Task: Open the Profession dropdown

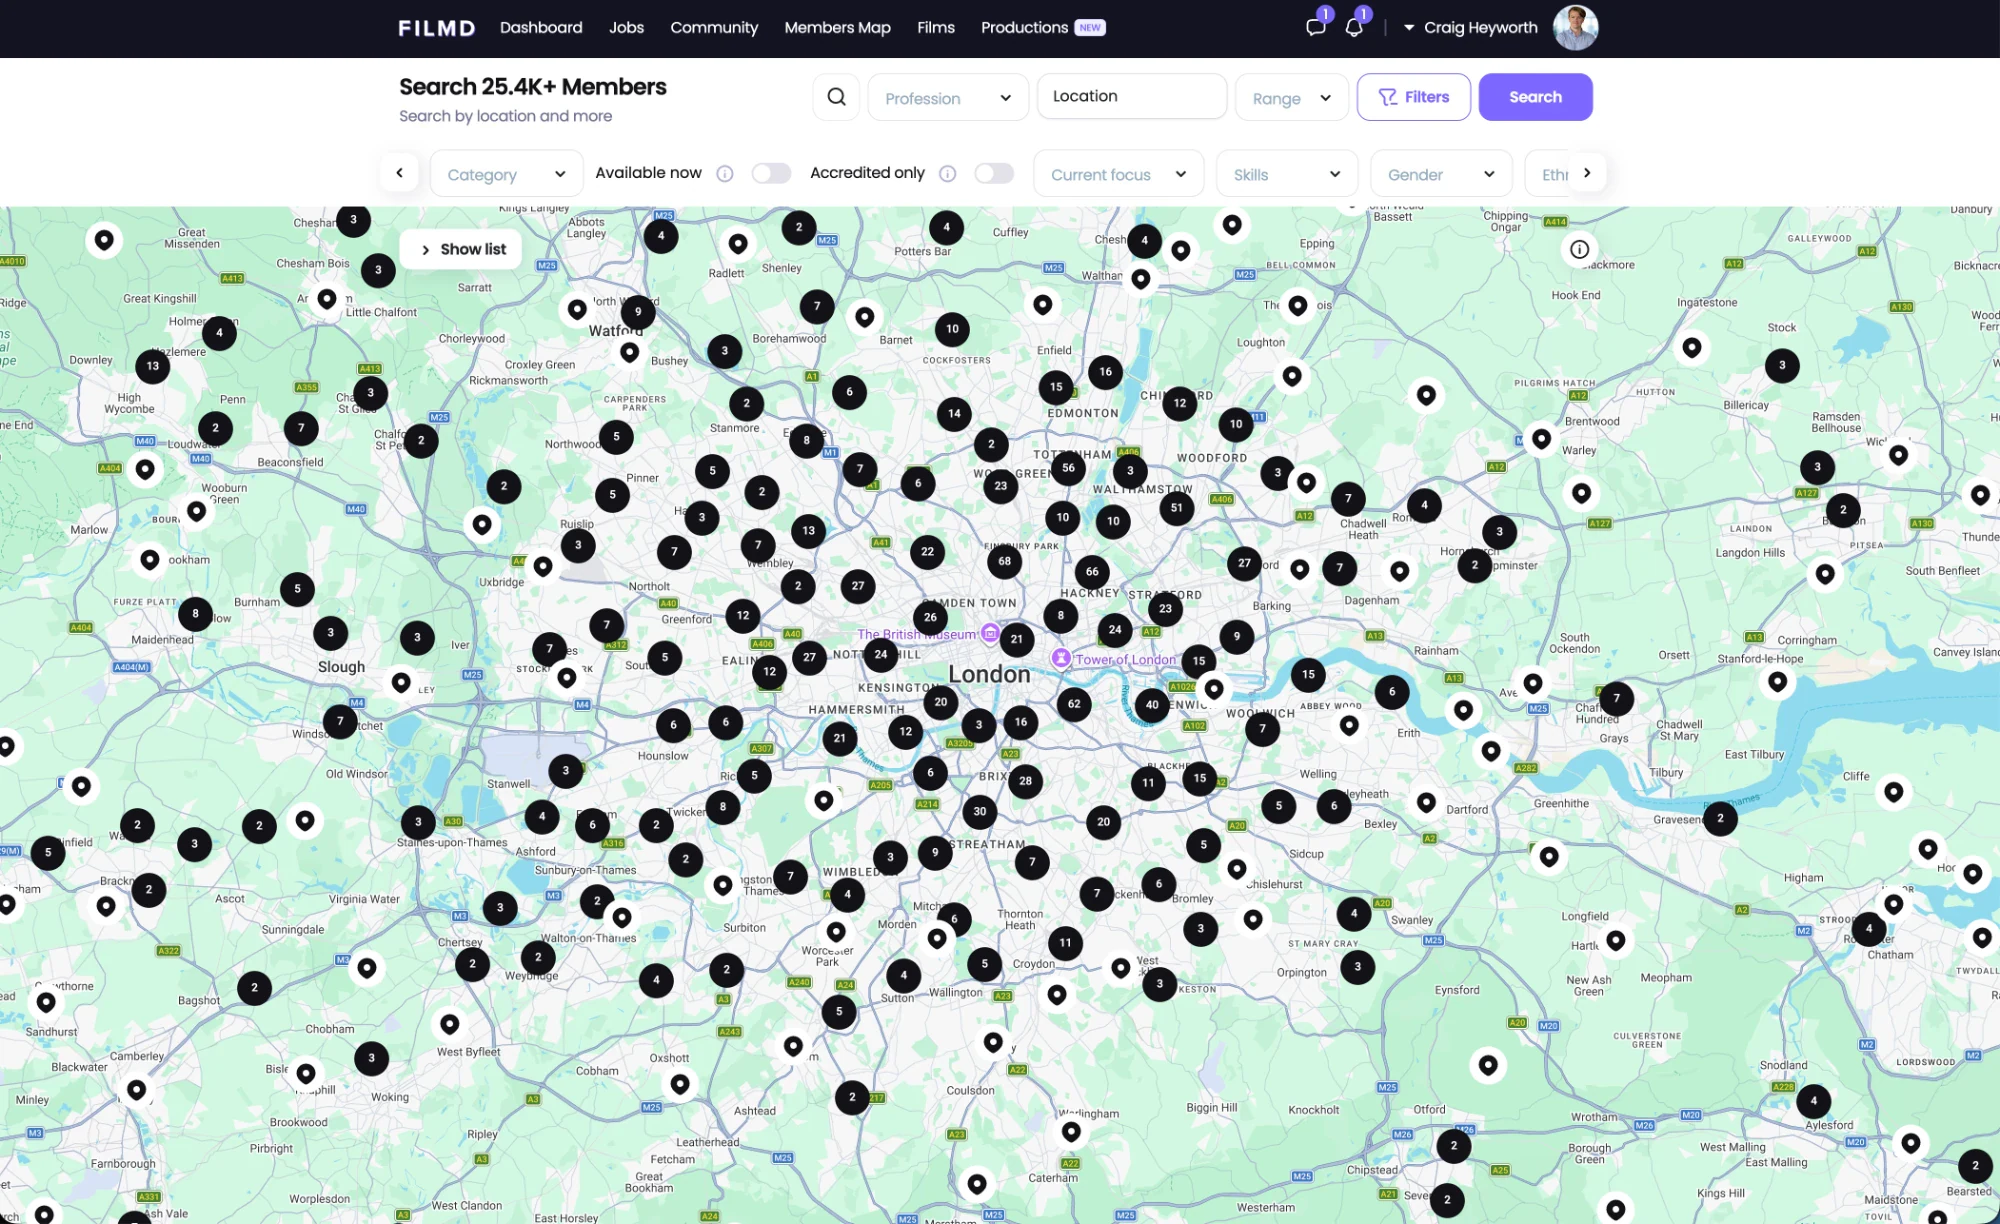Action: [948, 98]
